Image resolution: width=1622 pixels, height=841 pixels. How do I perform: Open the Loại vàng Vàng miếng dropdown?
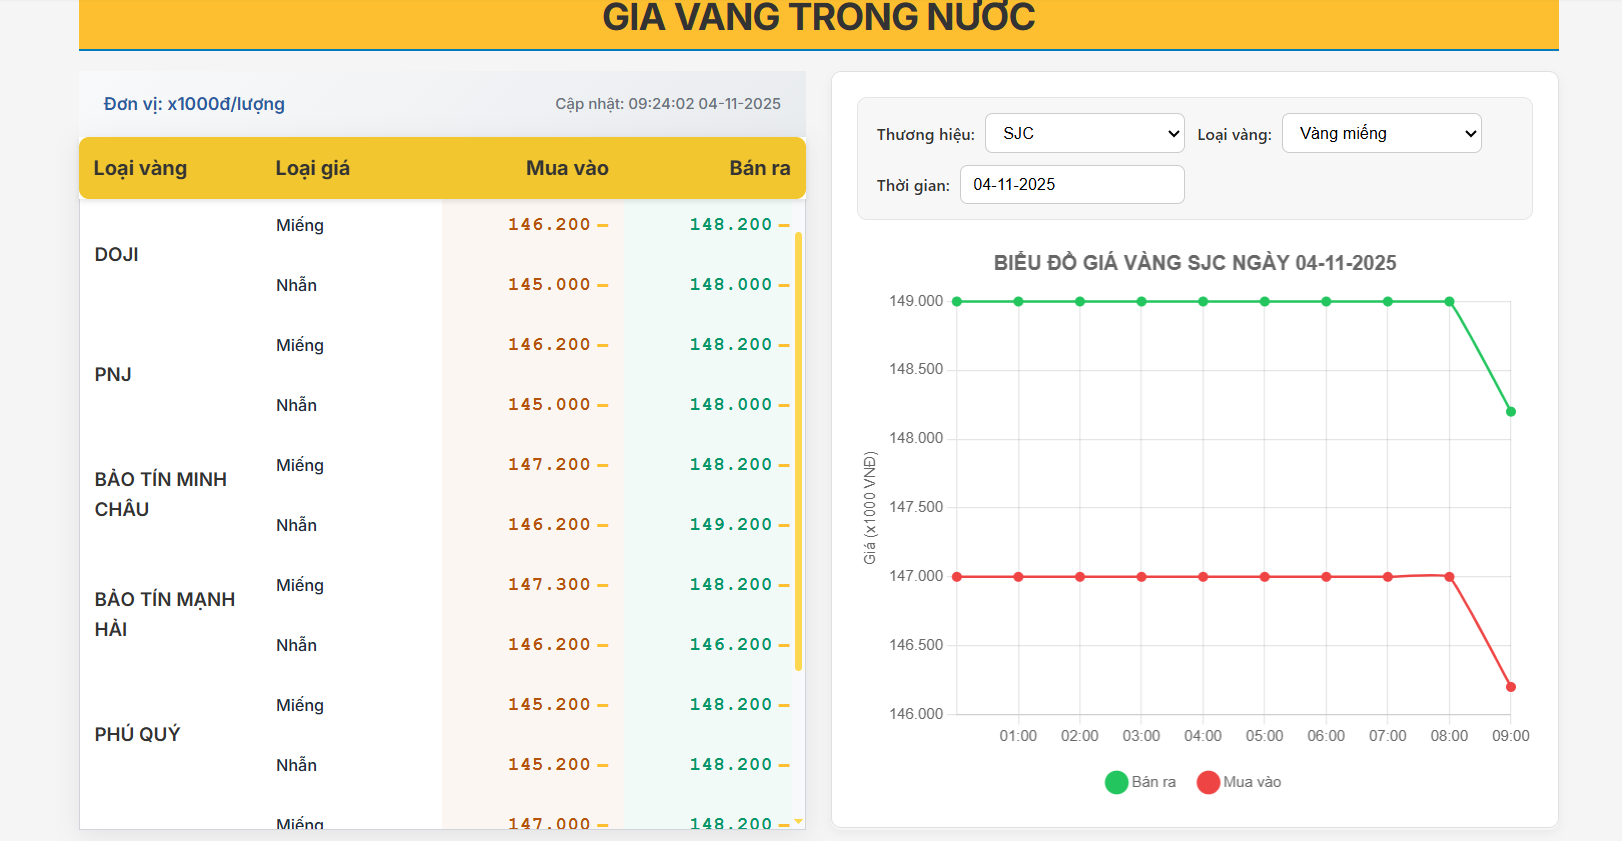(1381, 133)
